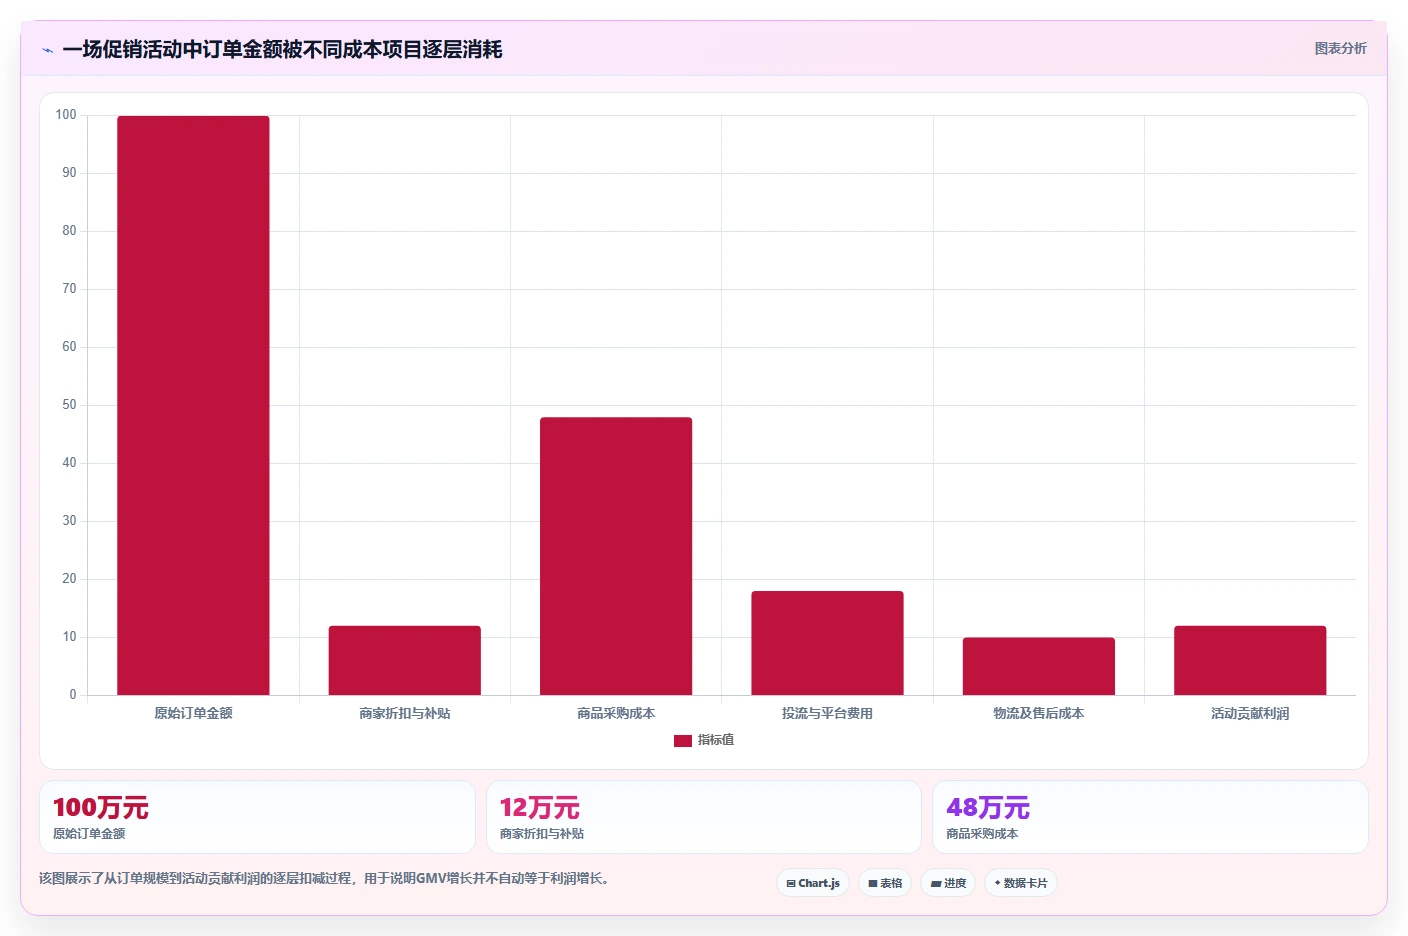Click the 原始订单金额 bar in the chart
This screenshot has width=1408, height=936.
193,405
